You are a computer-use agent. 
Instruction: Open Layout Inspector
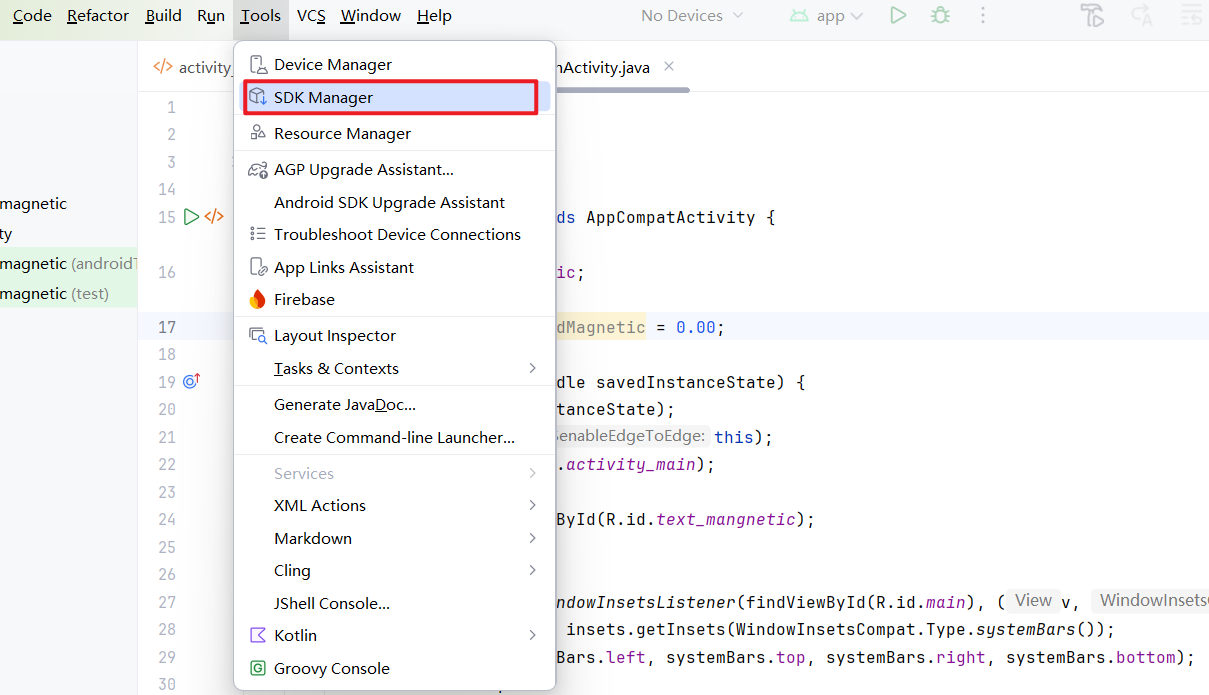394,336
